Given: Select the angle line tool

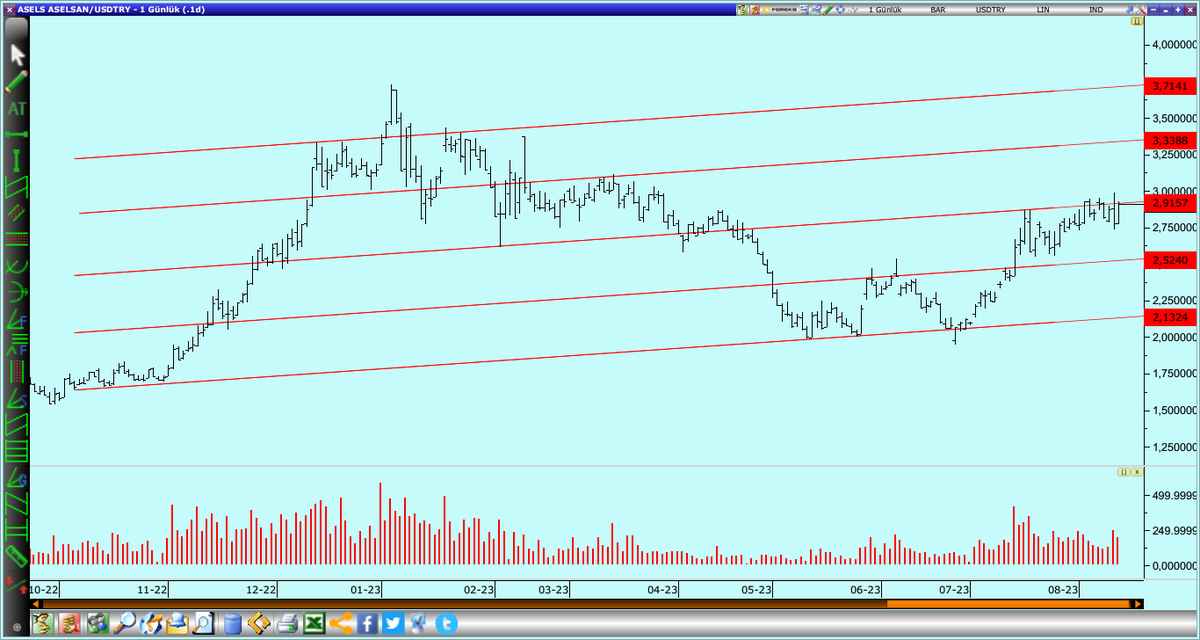Looking at the screenshot, I should (x=17, y=399).
